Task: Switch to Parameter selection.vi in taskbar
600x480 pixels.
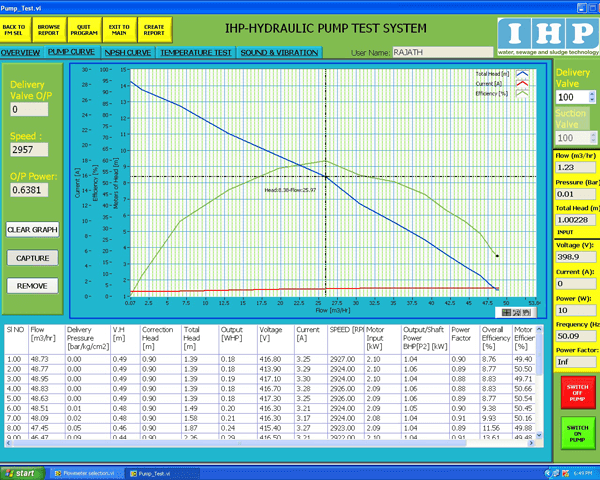Action: coord(87,472)
